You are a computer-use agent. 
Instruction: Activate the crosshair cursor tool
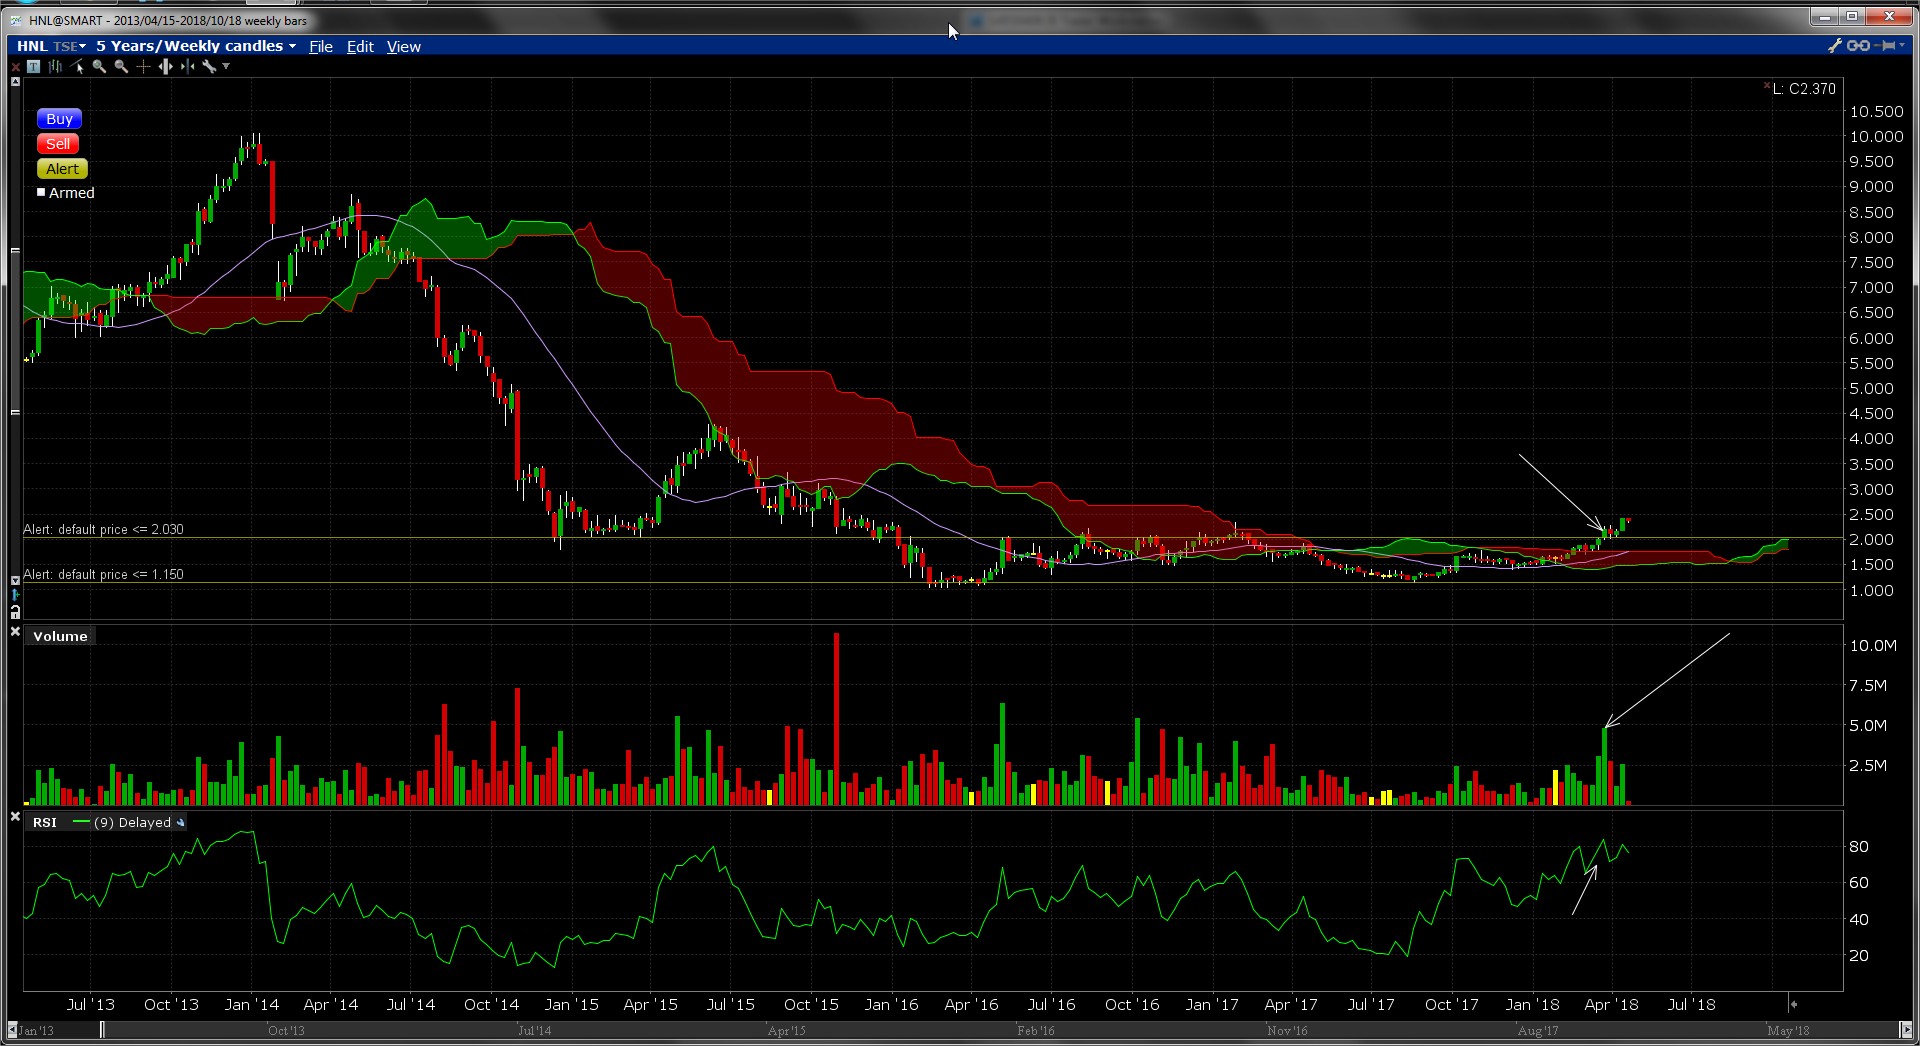(x=143, y=67)
